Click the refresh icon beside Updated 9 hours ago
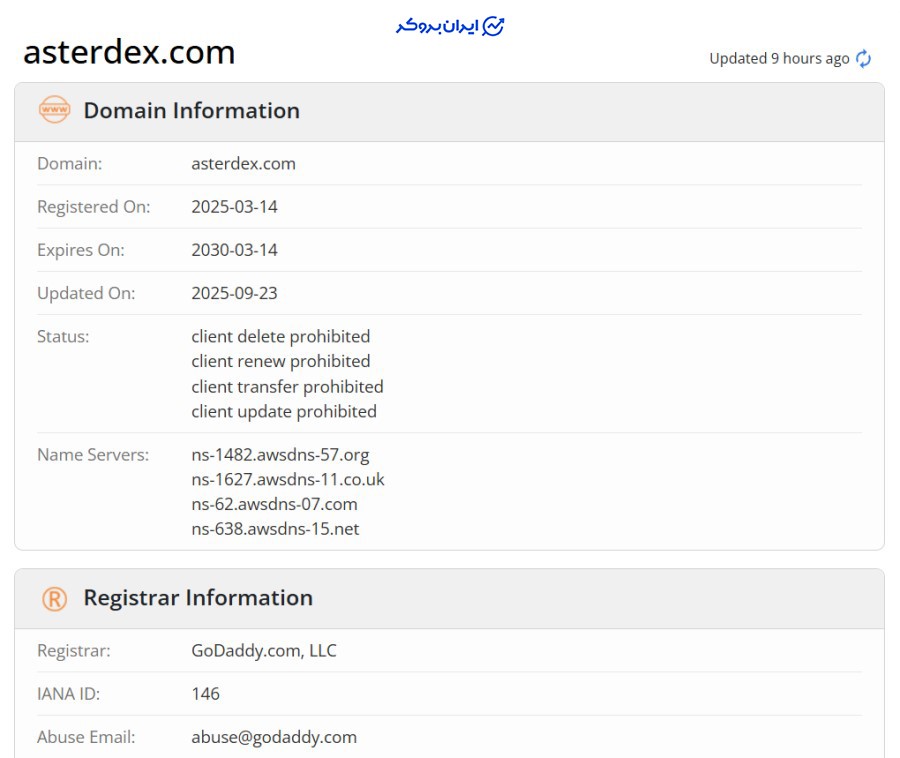 tap(863, 59)
